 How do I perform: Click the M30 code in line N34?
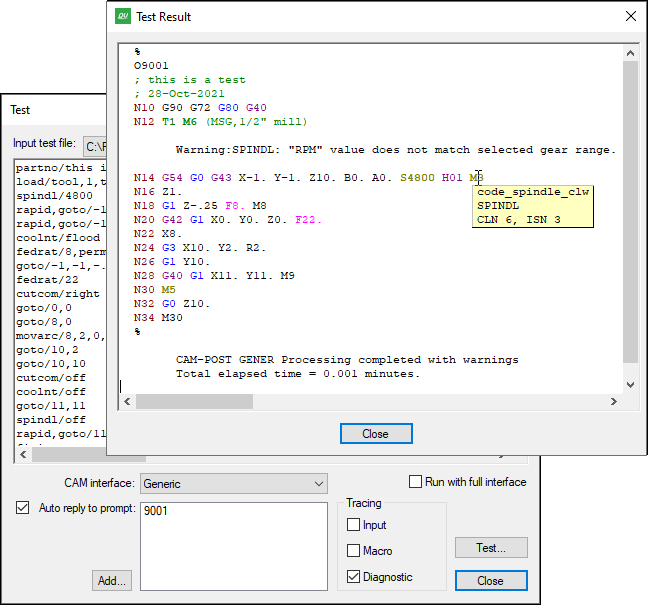click(x=172, y=318)
